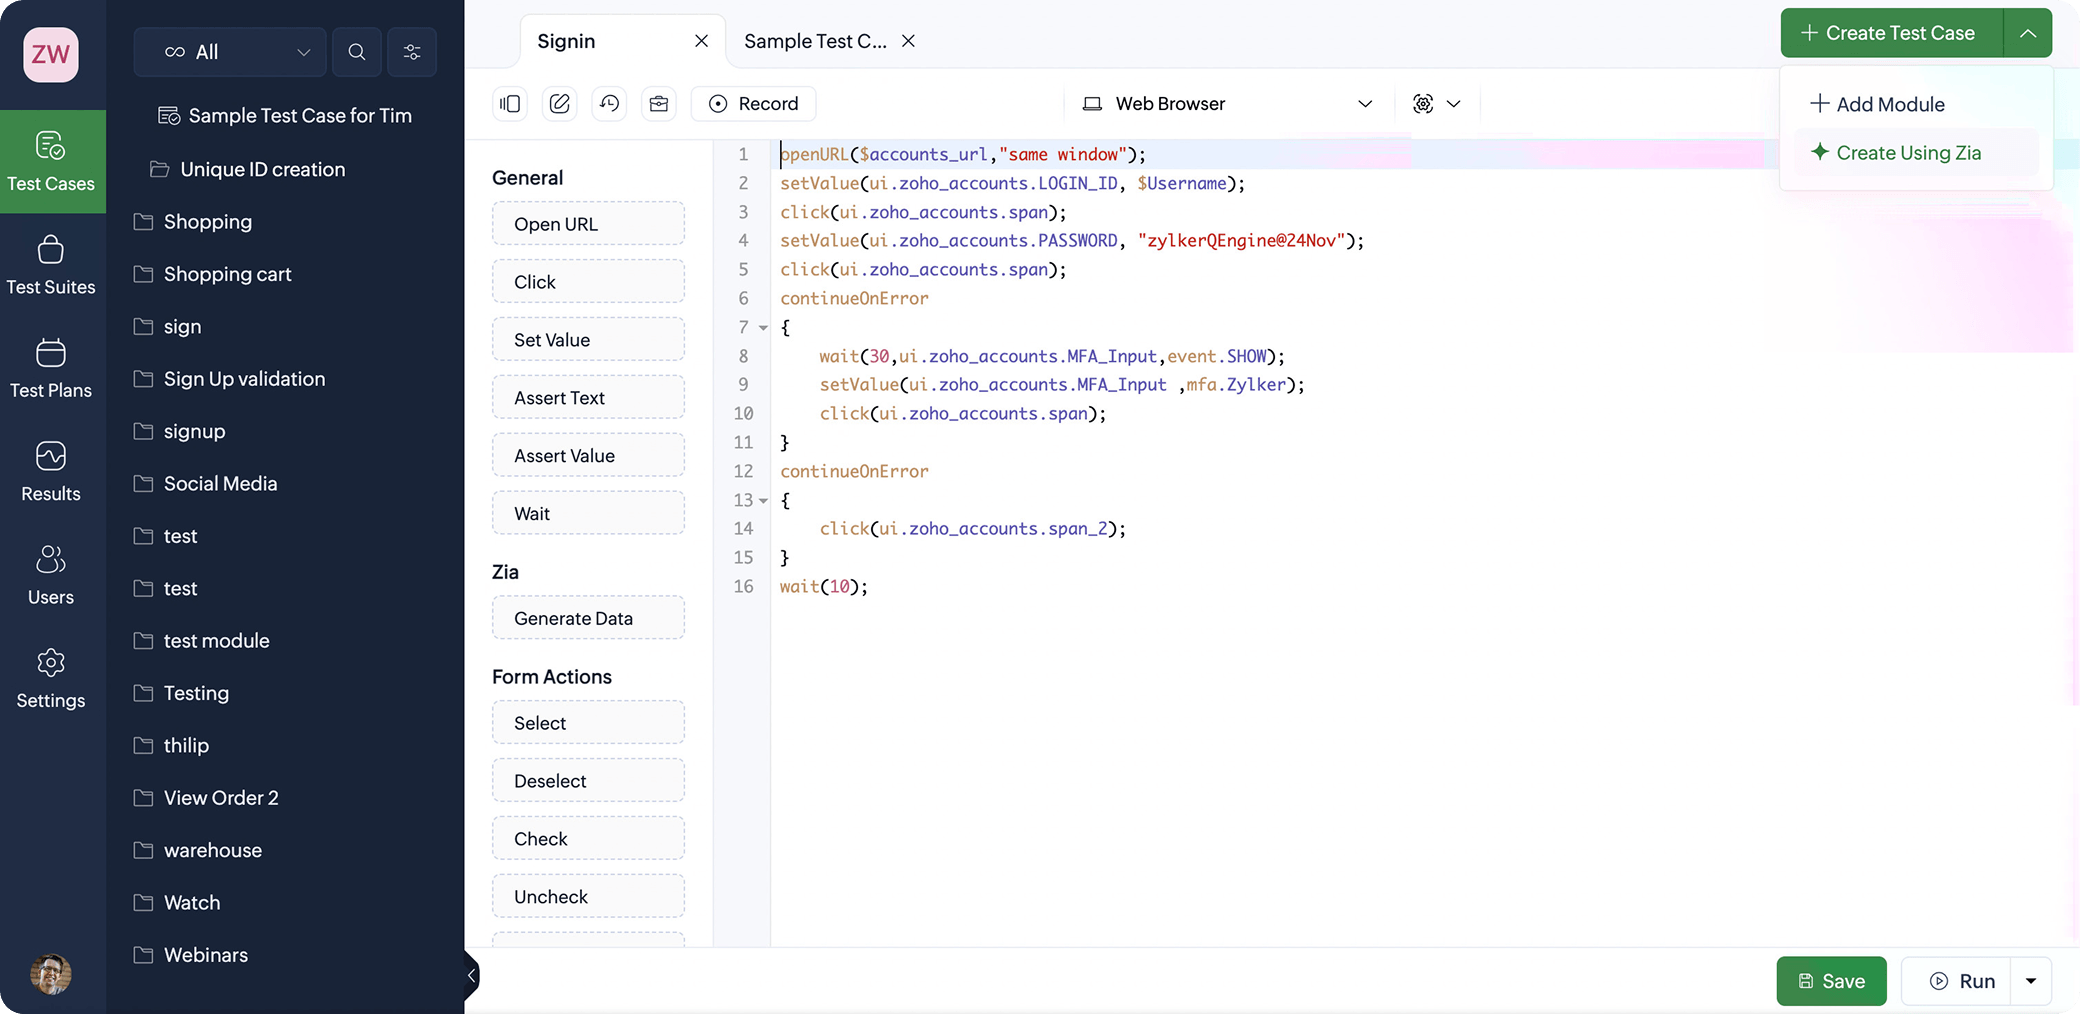Open the View Order 2 folder

click(x=207, y=798)
